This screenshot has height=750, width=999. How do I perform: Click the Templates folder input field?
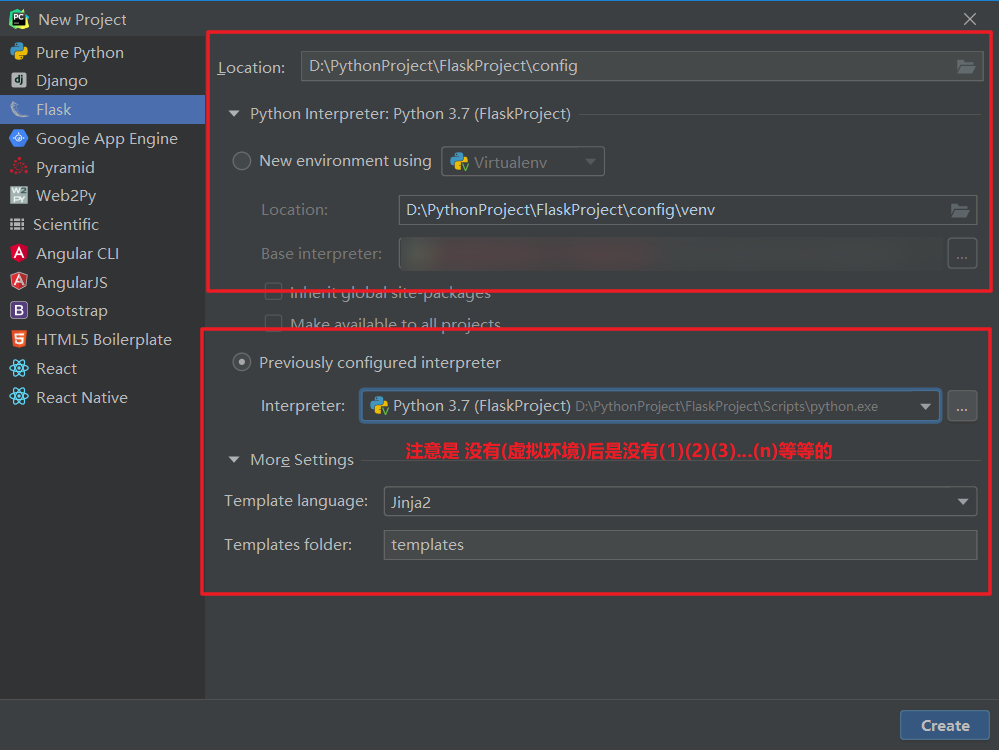coord(680,545)
